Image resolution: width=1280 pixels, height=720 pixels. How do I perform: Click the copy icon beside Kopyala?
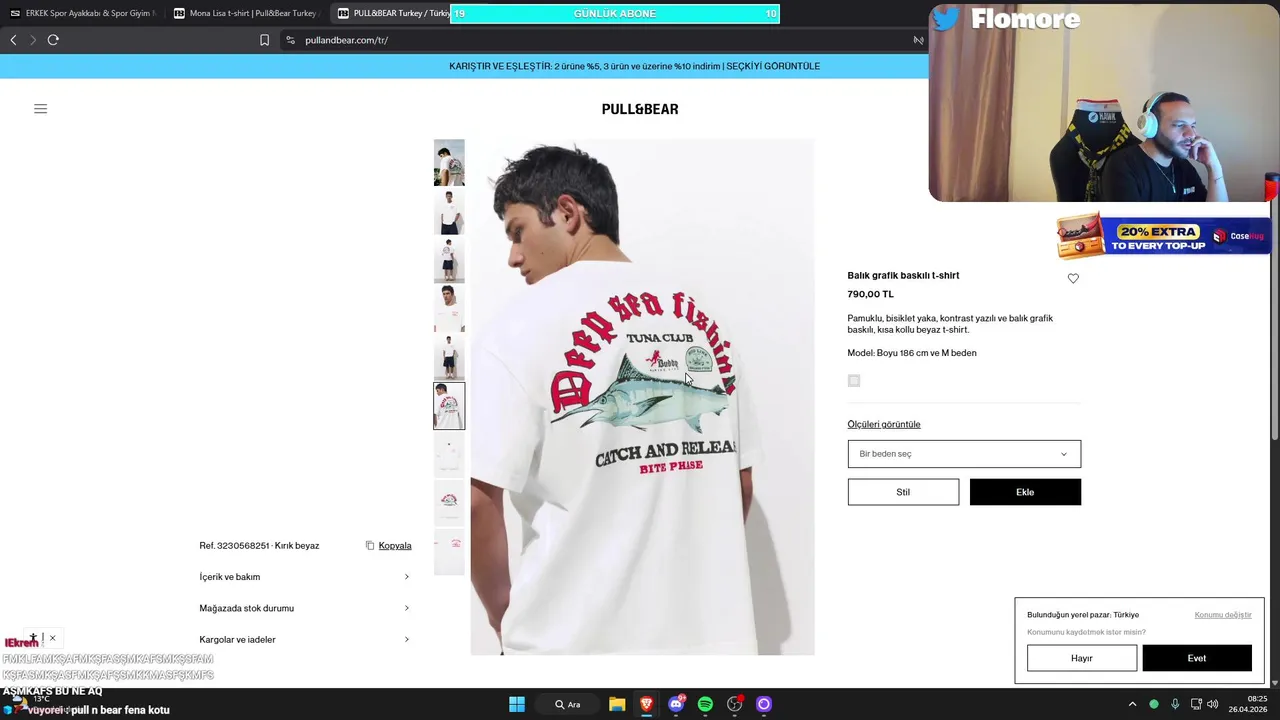[x=370, y=546]
